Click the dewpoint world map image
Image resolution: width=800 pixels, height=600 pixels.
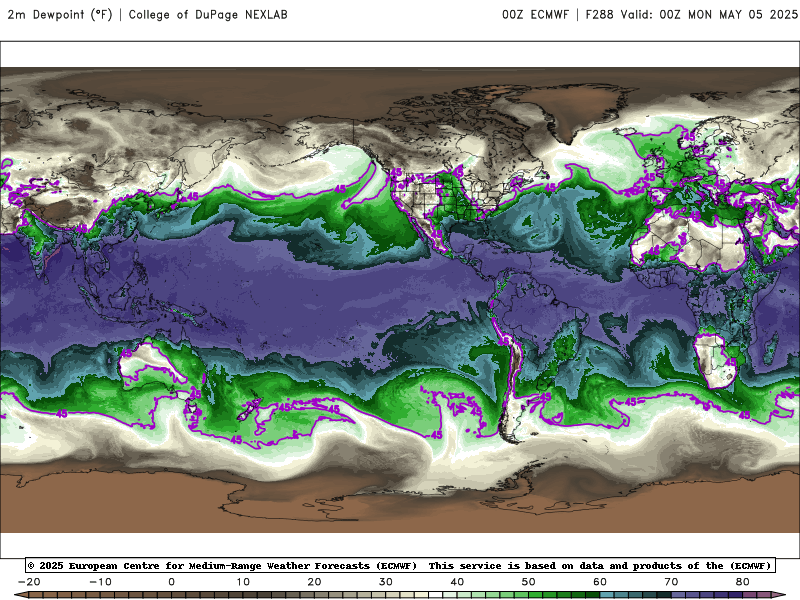400,300
